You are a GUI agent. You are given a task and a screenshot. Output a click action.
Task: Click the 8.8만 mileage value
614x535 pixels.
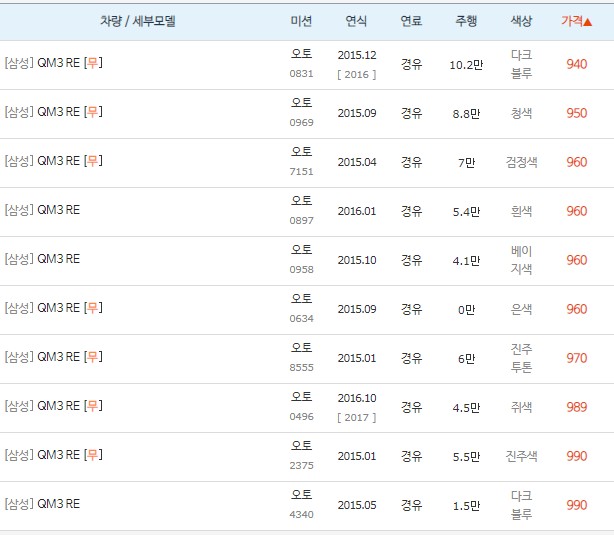466,114
